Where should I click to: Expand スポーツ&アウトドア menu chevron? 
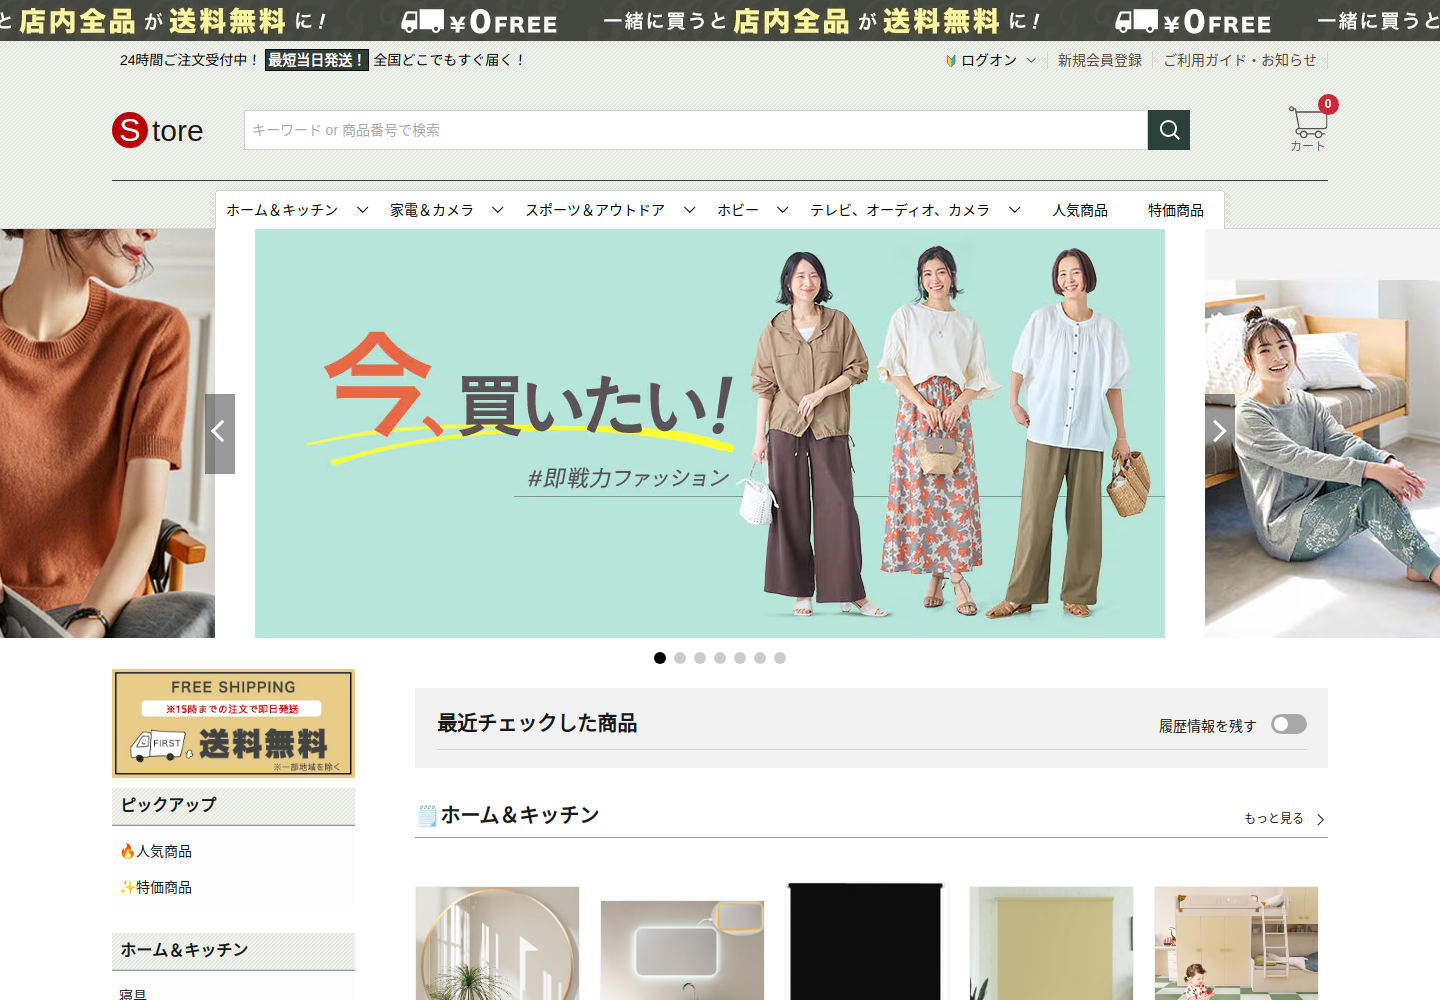pyautogui.click(x=690, y=210)
